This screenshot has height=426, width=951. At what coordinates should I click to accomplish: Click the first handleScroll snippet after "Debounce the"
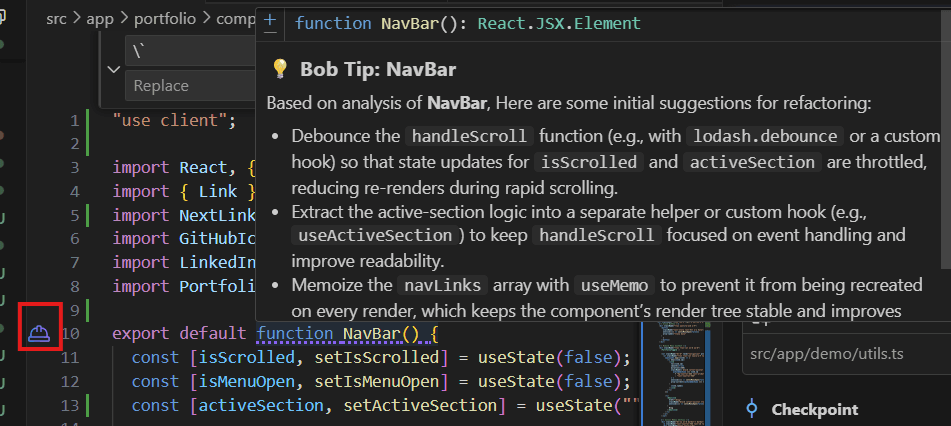(469, 137)
